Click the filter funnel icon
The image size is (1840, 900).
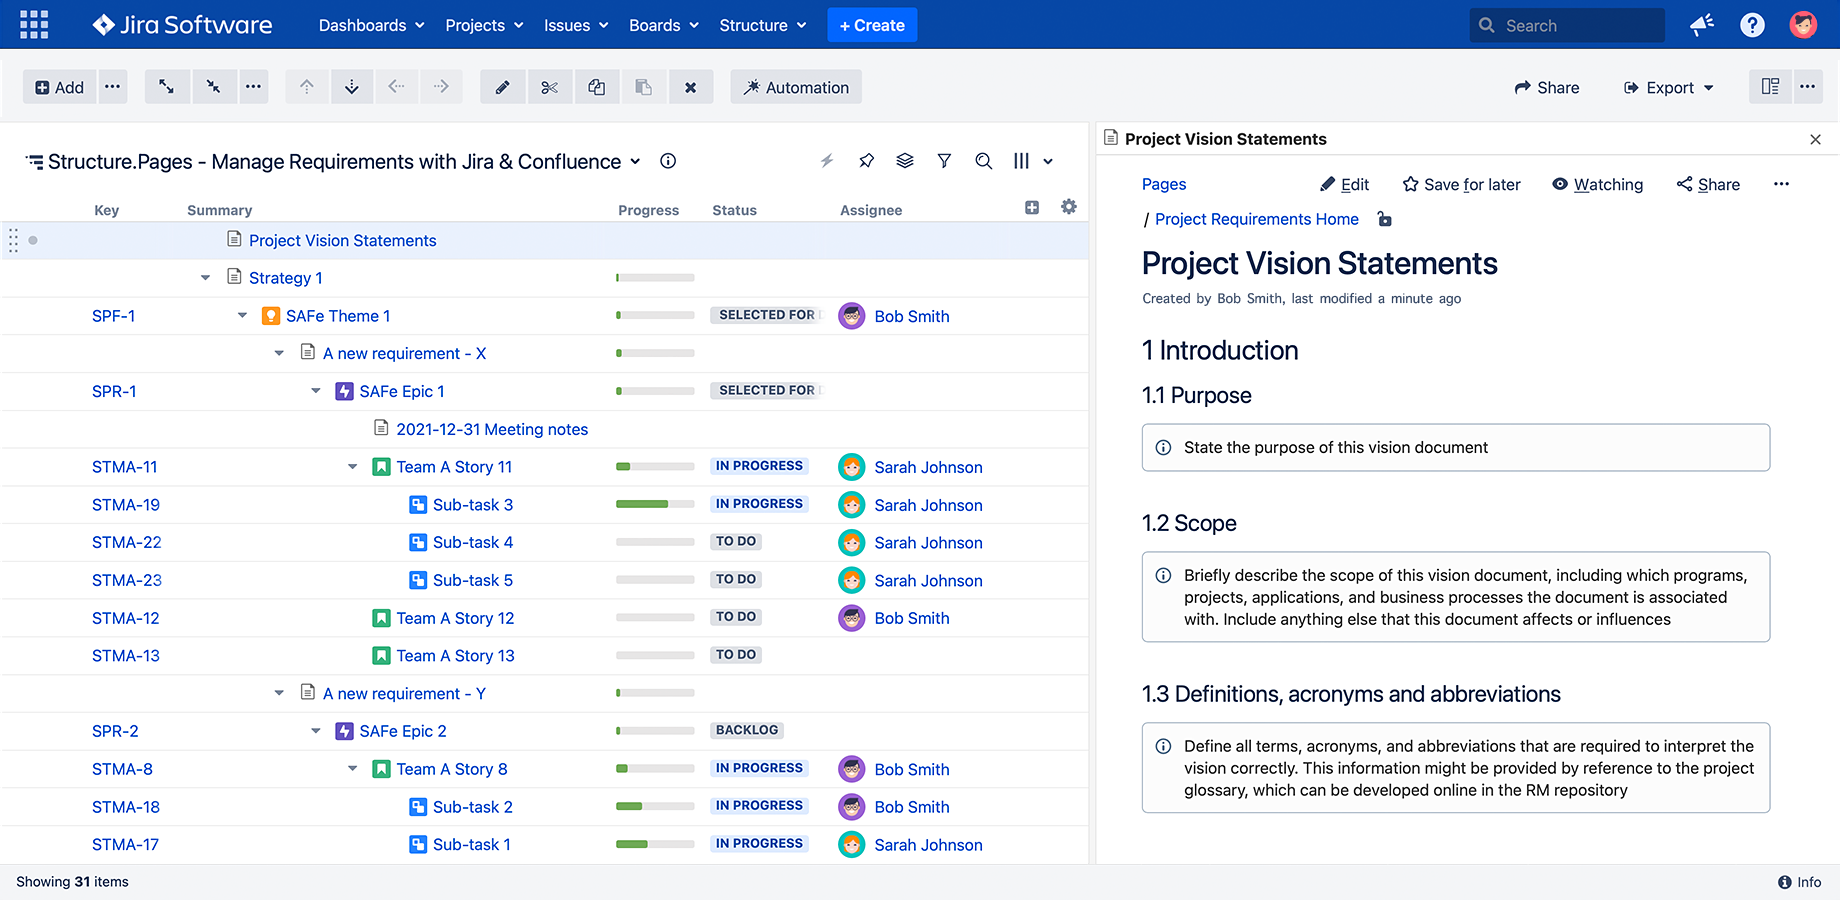pyautogui.click(x=944, y=161)
